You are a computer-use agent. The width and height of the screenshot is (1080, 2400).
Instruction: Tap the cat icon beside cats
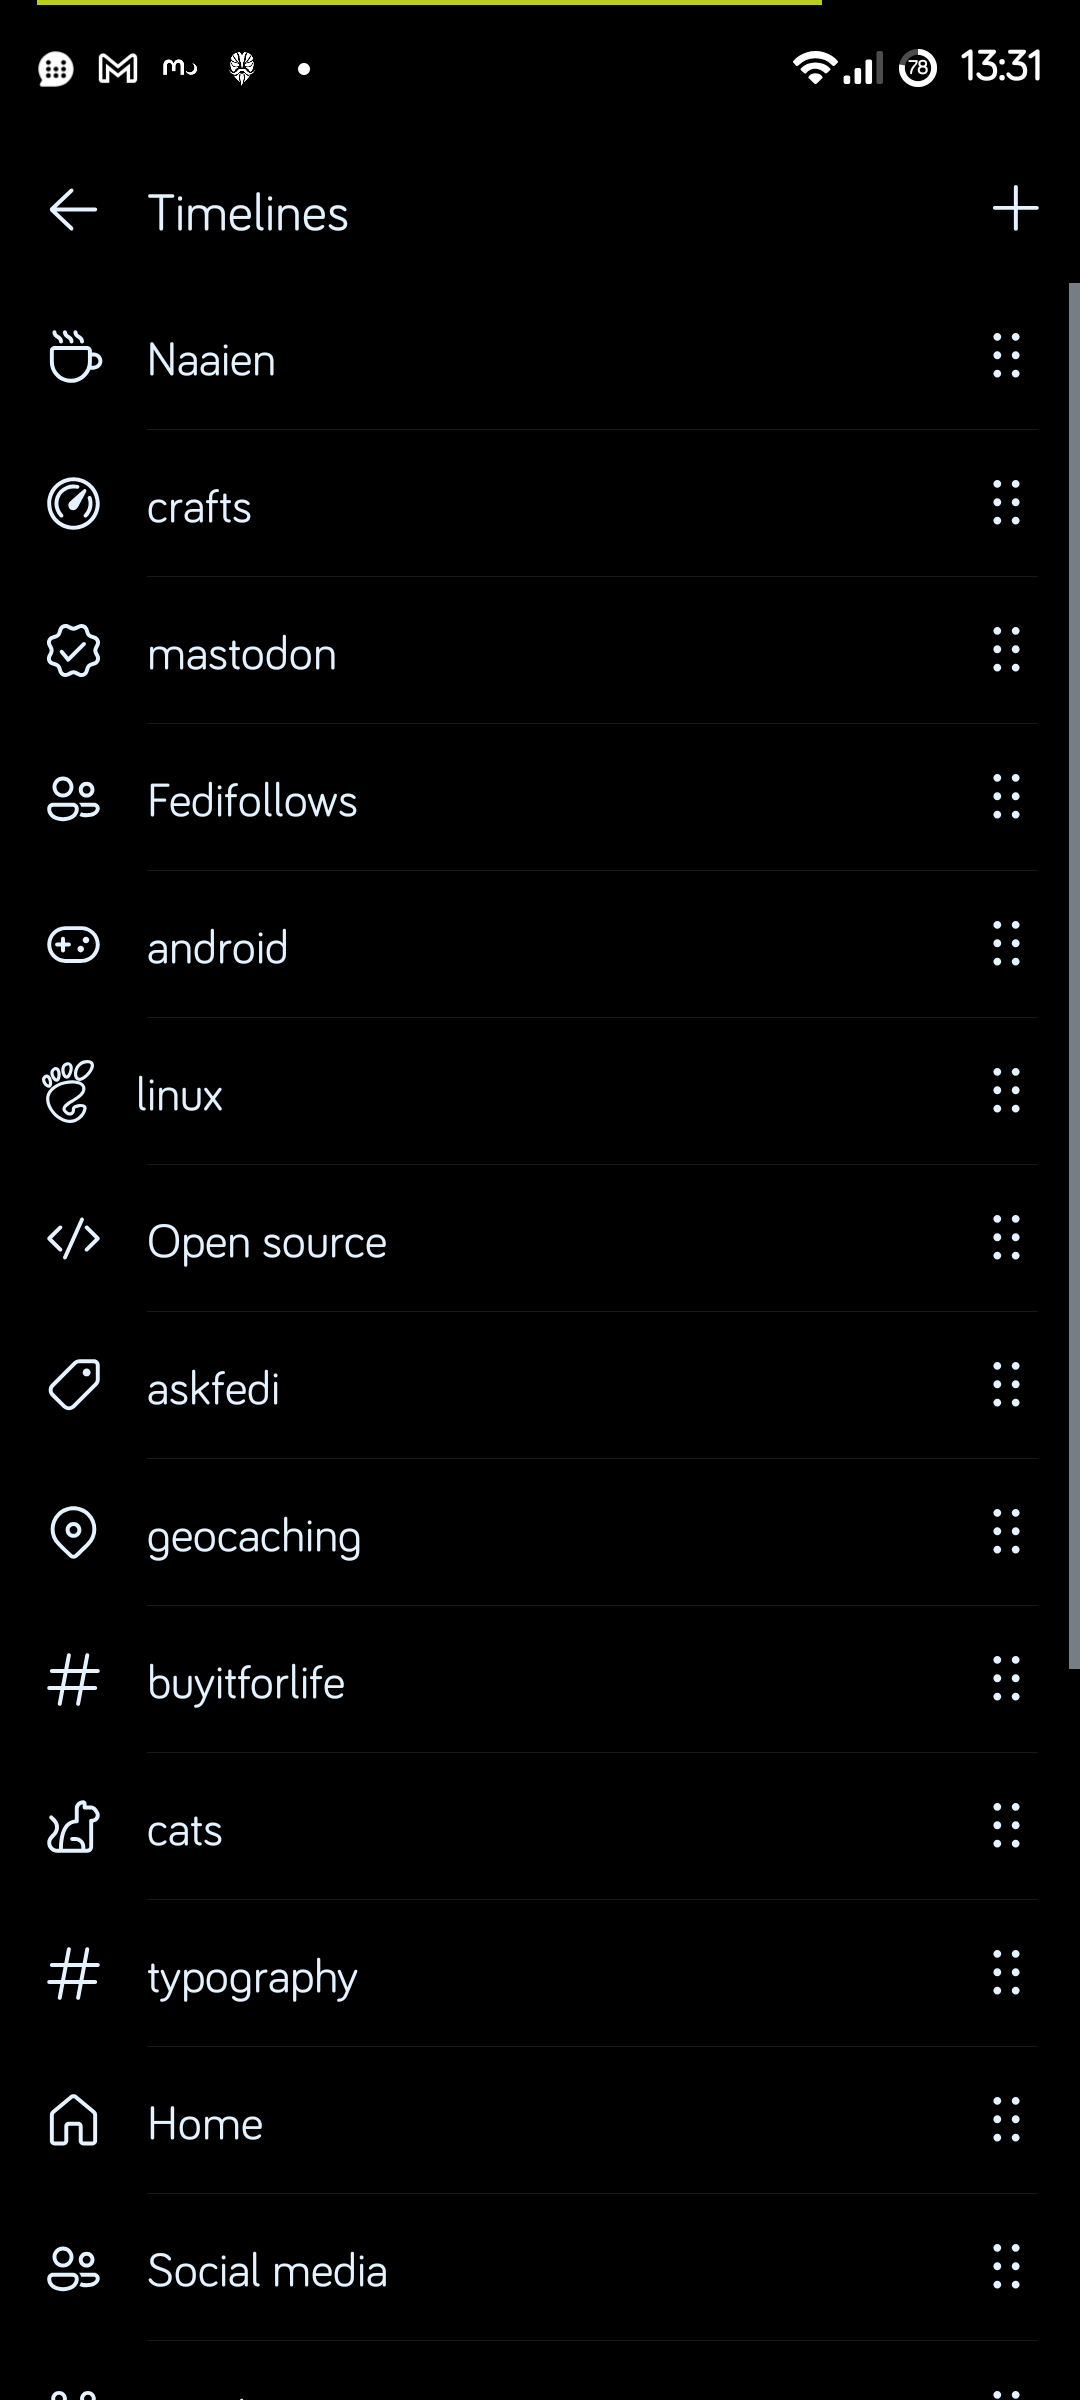(74, 1827)
